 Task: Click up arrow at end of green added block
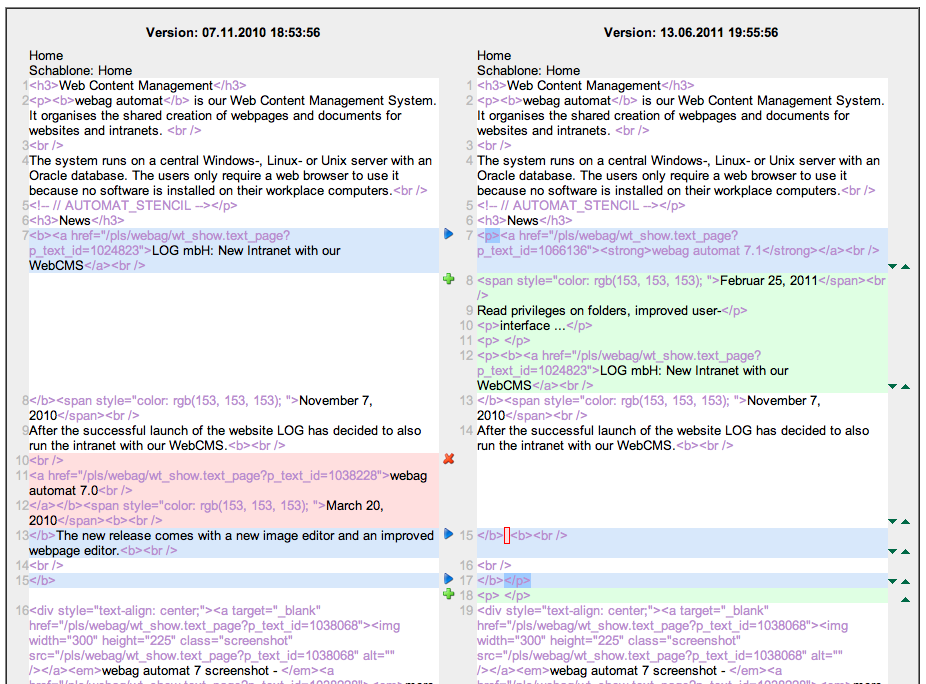905,386
